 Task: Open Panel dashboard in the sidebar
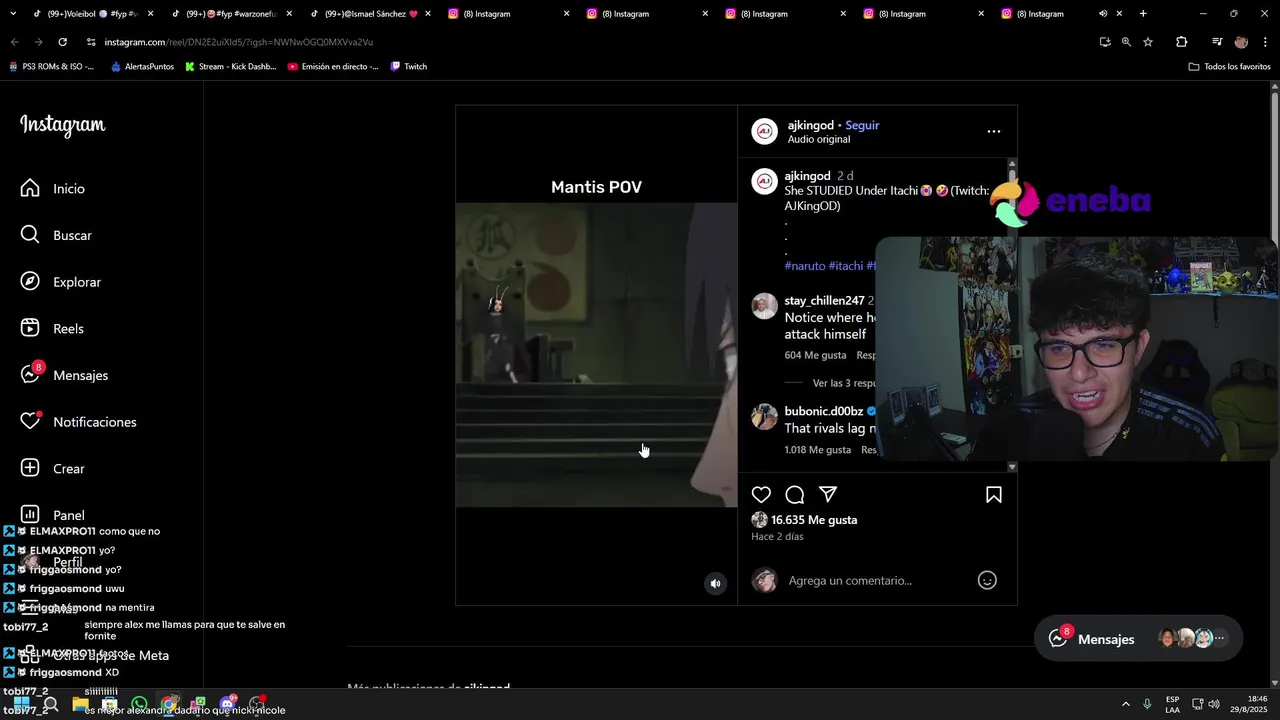tap(53, 515)
